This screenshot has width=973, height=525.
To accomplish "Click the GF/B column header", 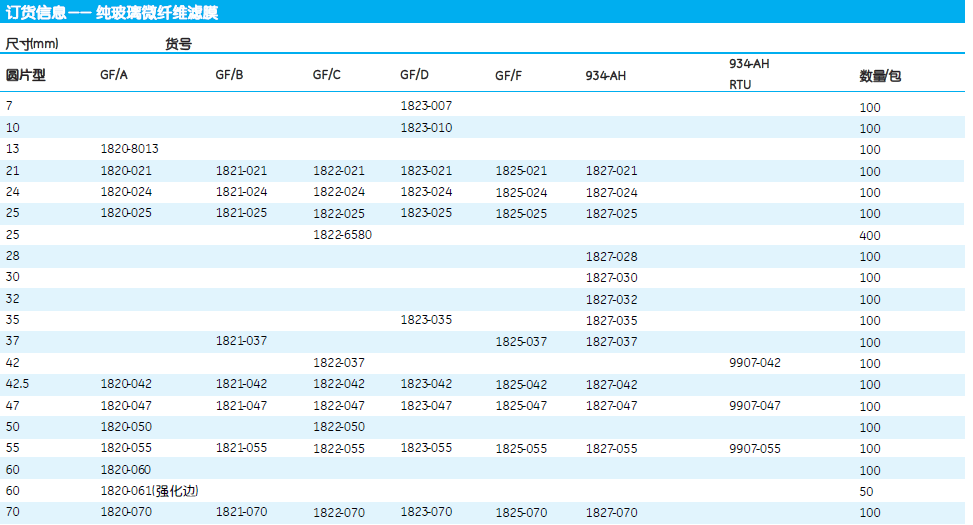I will click(230, 75).
